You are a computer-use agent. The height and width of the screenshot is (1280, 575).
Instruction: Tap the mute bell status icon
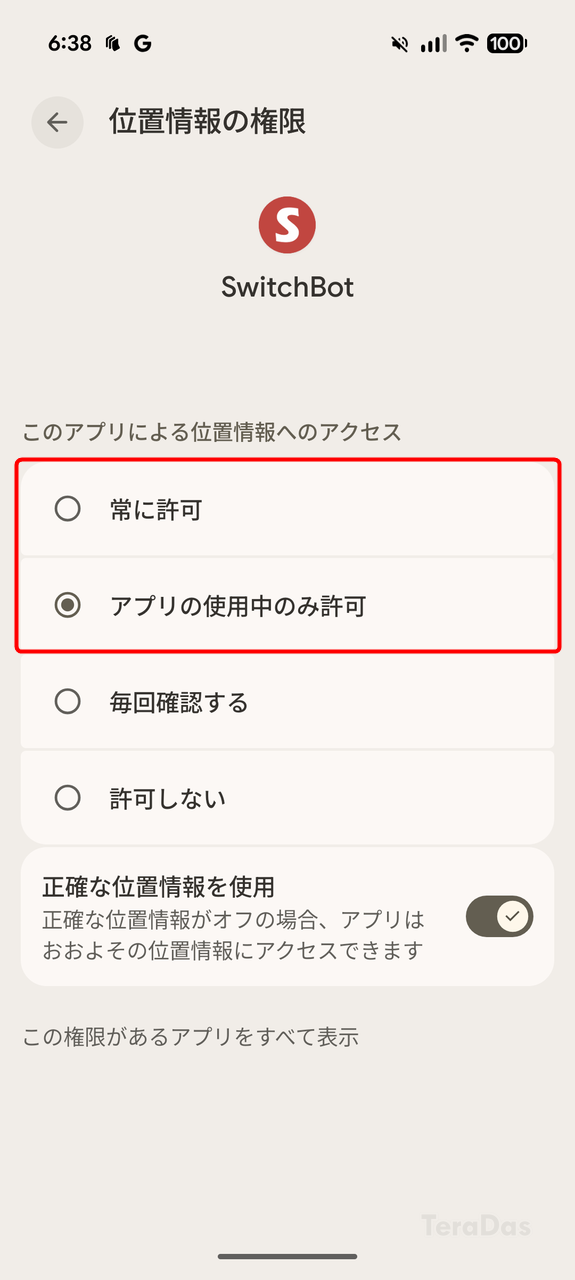click(401, 44)
